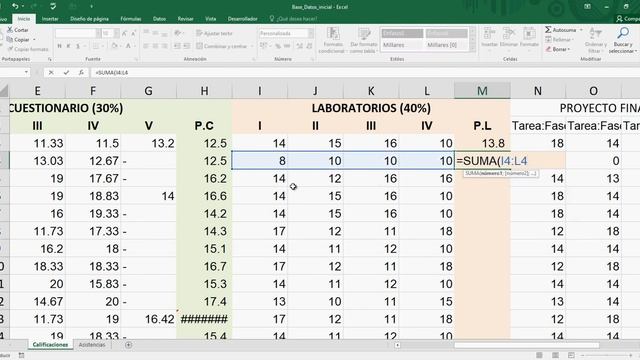Cancel the formula entry with the X icon
The image size is (640, 360).
coord(51,72)
